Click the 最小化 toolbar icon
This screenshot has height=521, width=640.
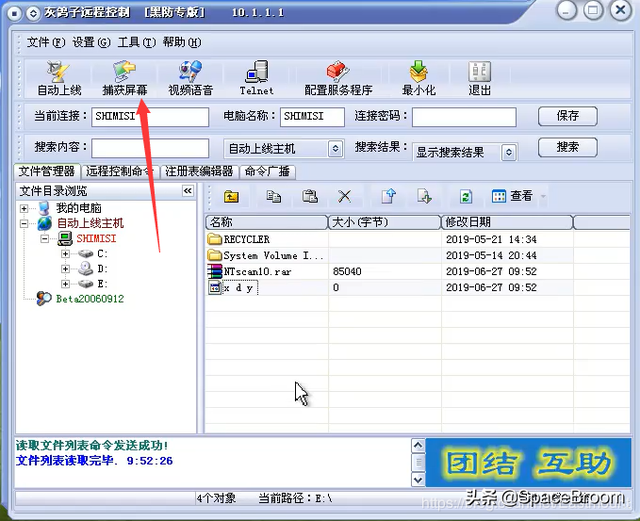click(x=419, y=79)
